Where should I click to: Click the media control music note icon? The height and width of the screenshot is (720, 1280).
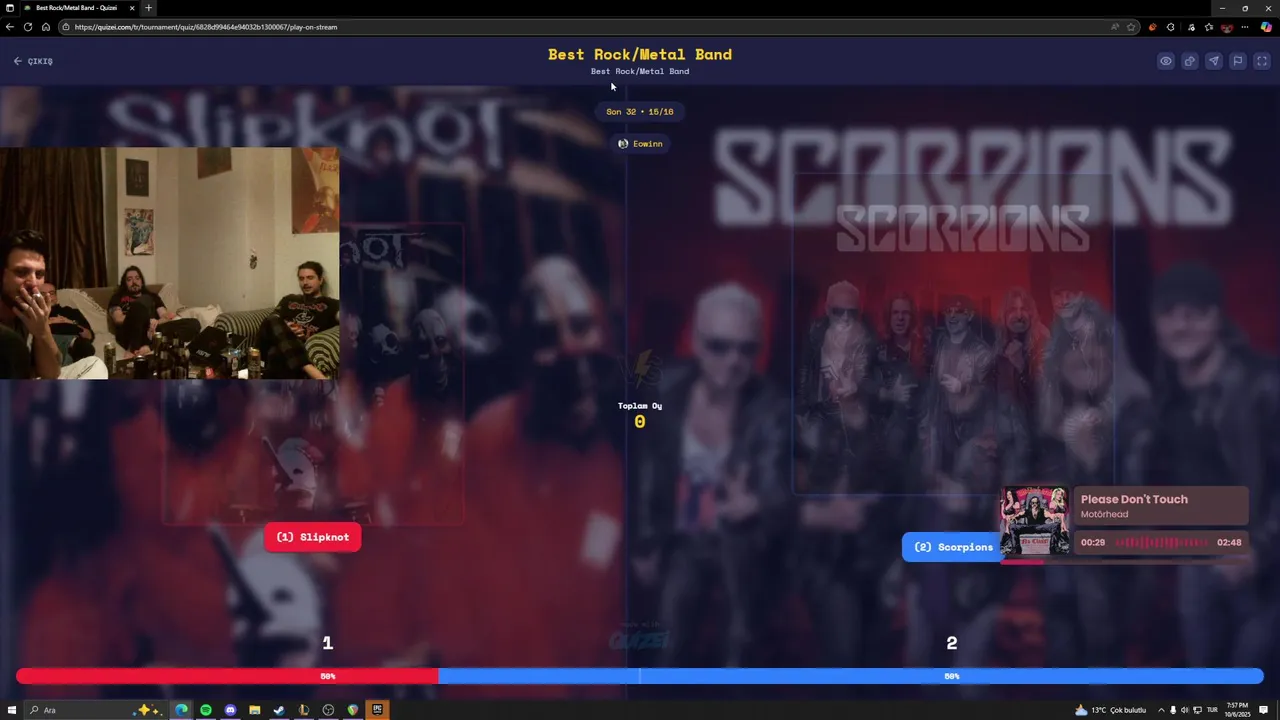tap(1191, 27)
